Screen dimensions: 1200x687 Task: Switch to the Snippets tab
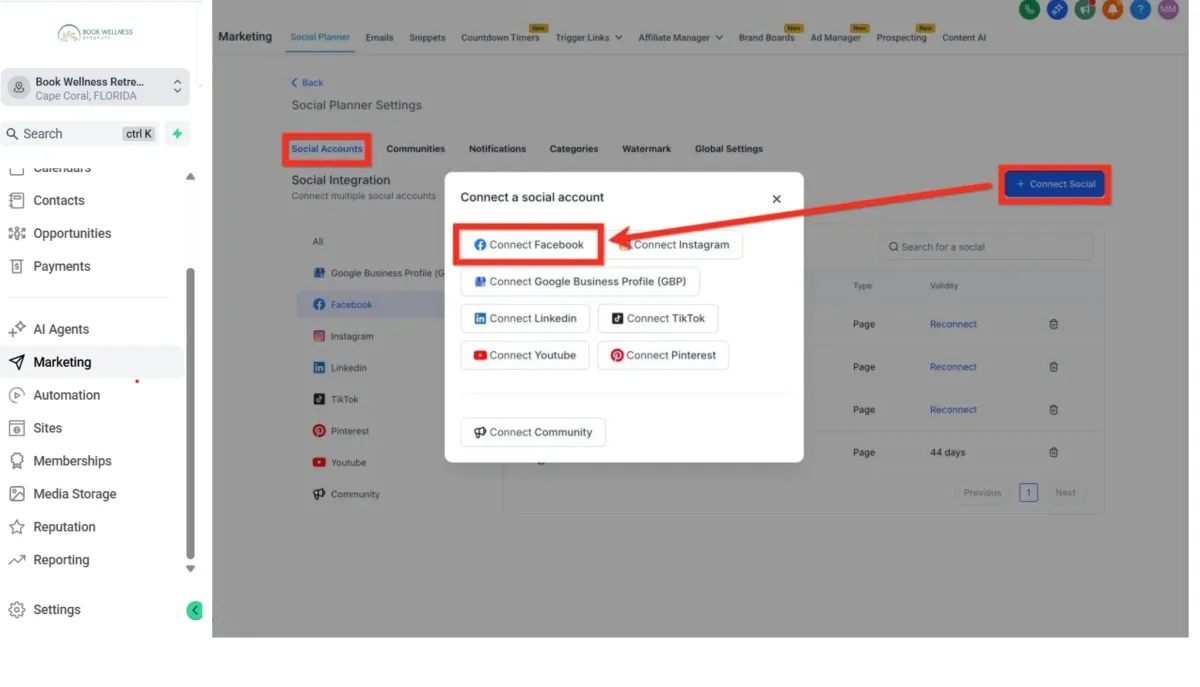point(427,38)
